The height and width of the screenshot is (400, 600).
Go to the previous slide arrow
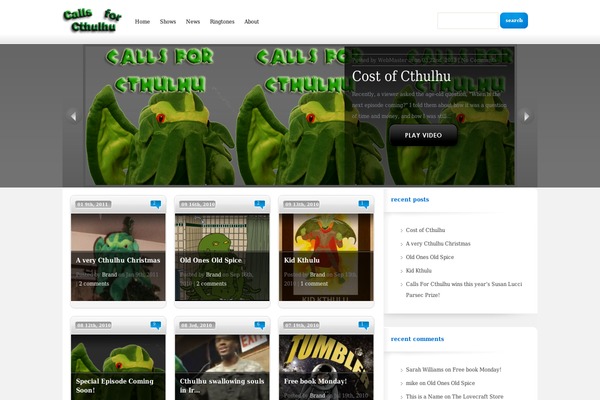73,116
